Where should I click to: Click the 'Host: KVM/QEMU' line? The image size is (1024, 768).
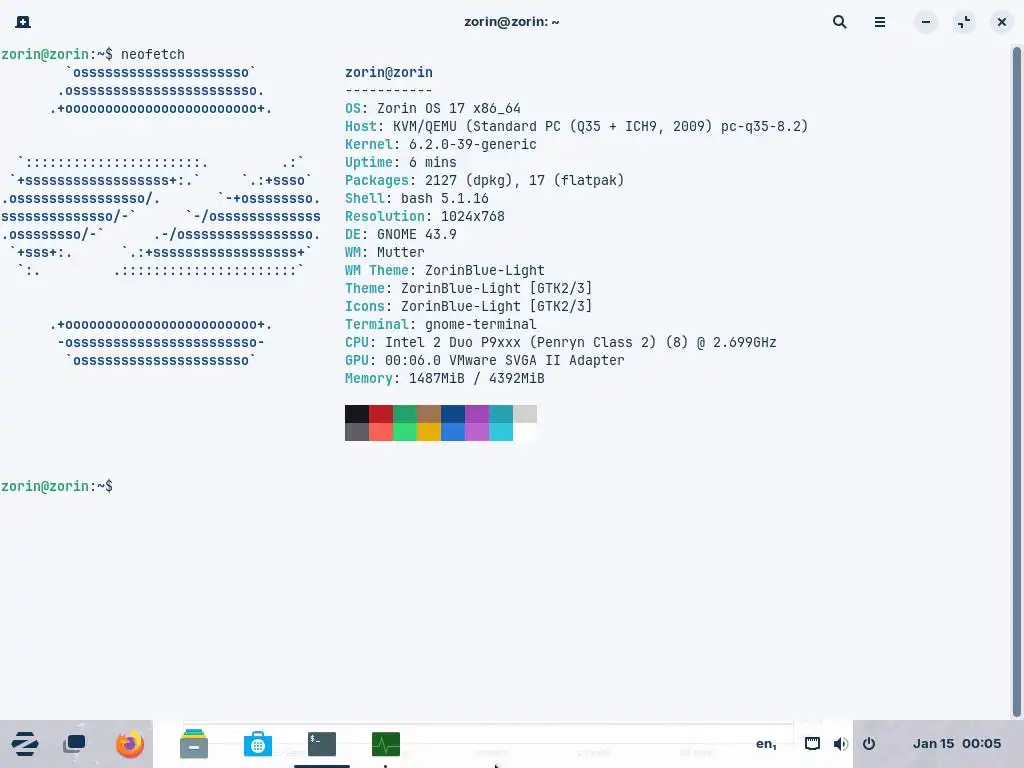(577, 127)
